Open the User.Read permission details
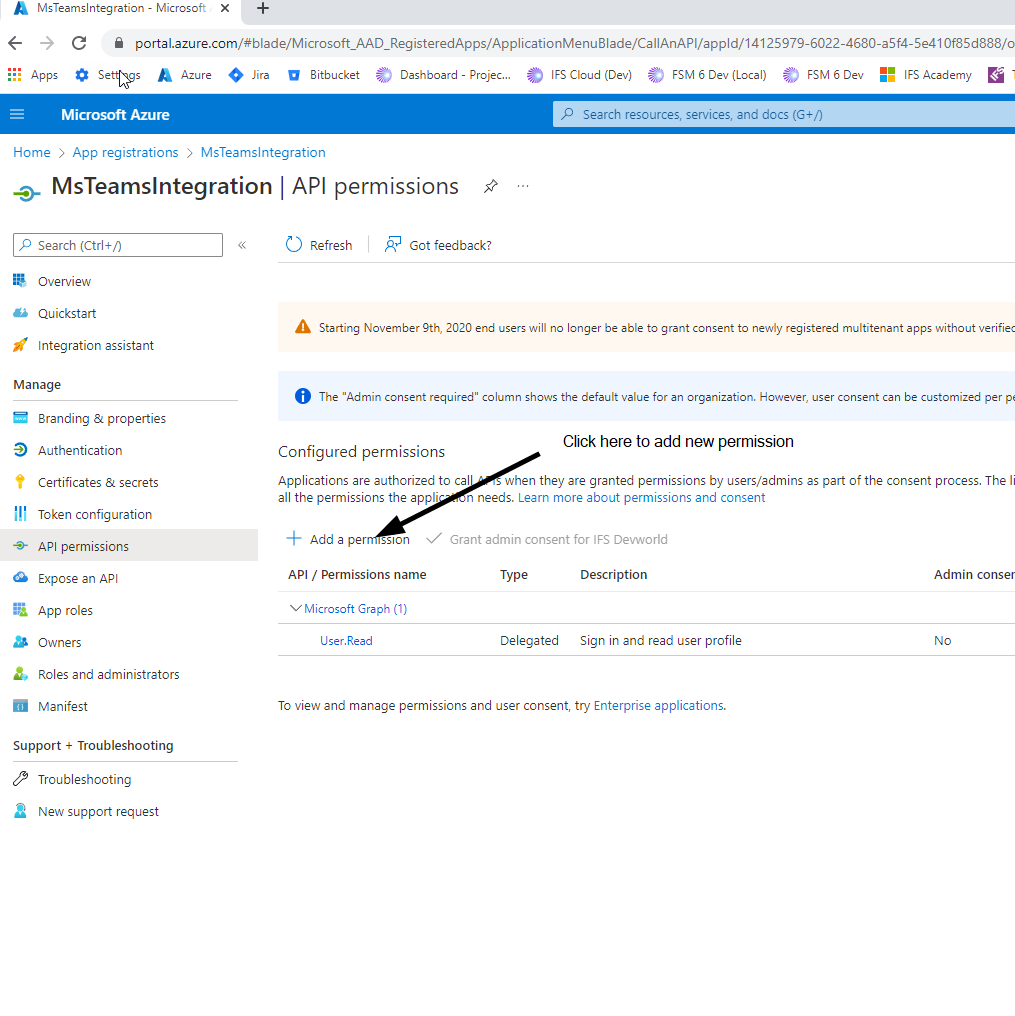The height and width of the screenshot is (1016, 1015). pyautogui.click(x=345, y=640)
